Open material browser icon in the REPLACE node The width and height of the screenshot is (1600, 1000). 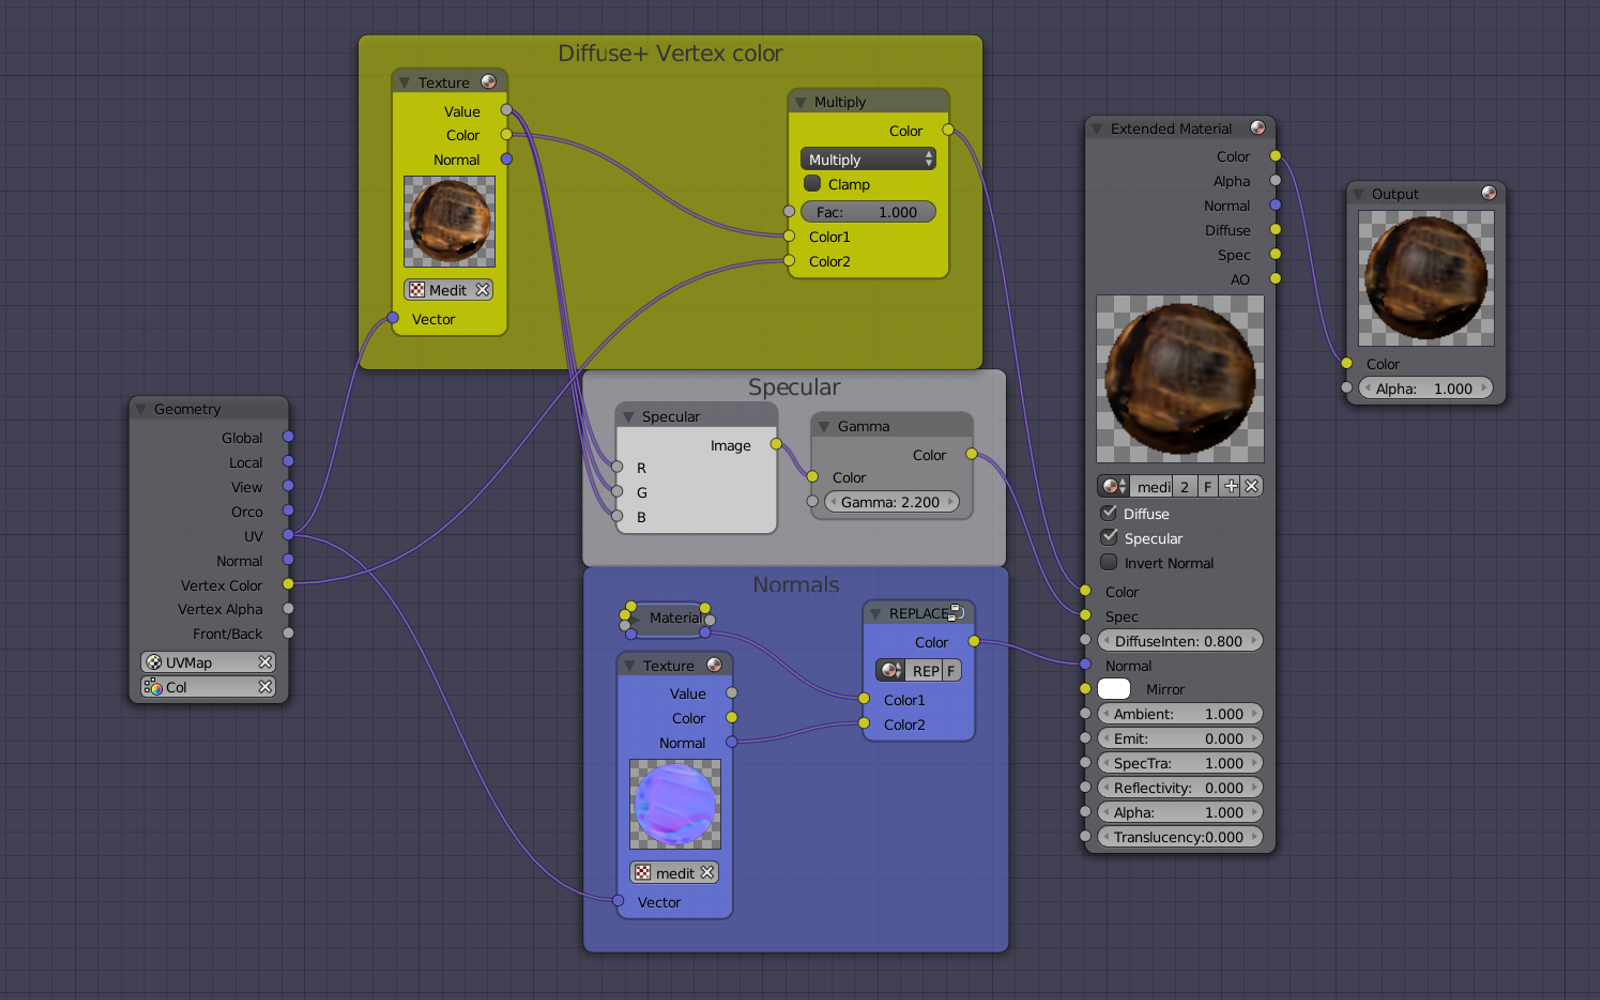pos(890,671)
